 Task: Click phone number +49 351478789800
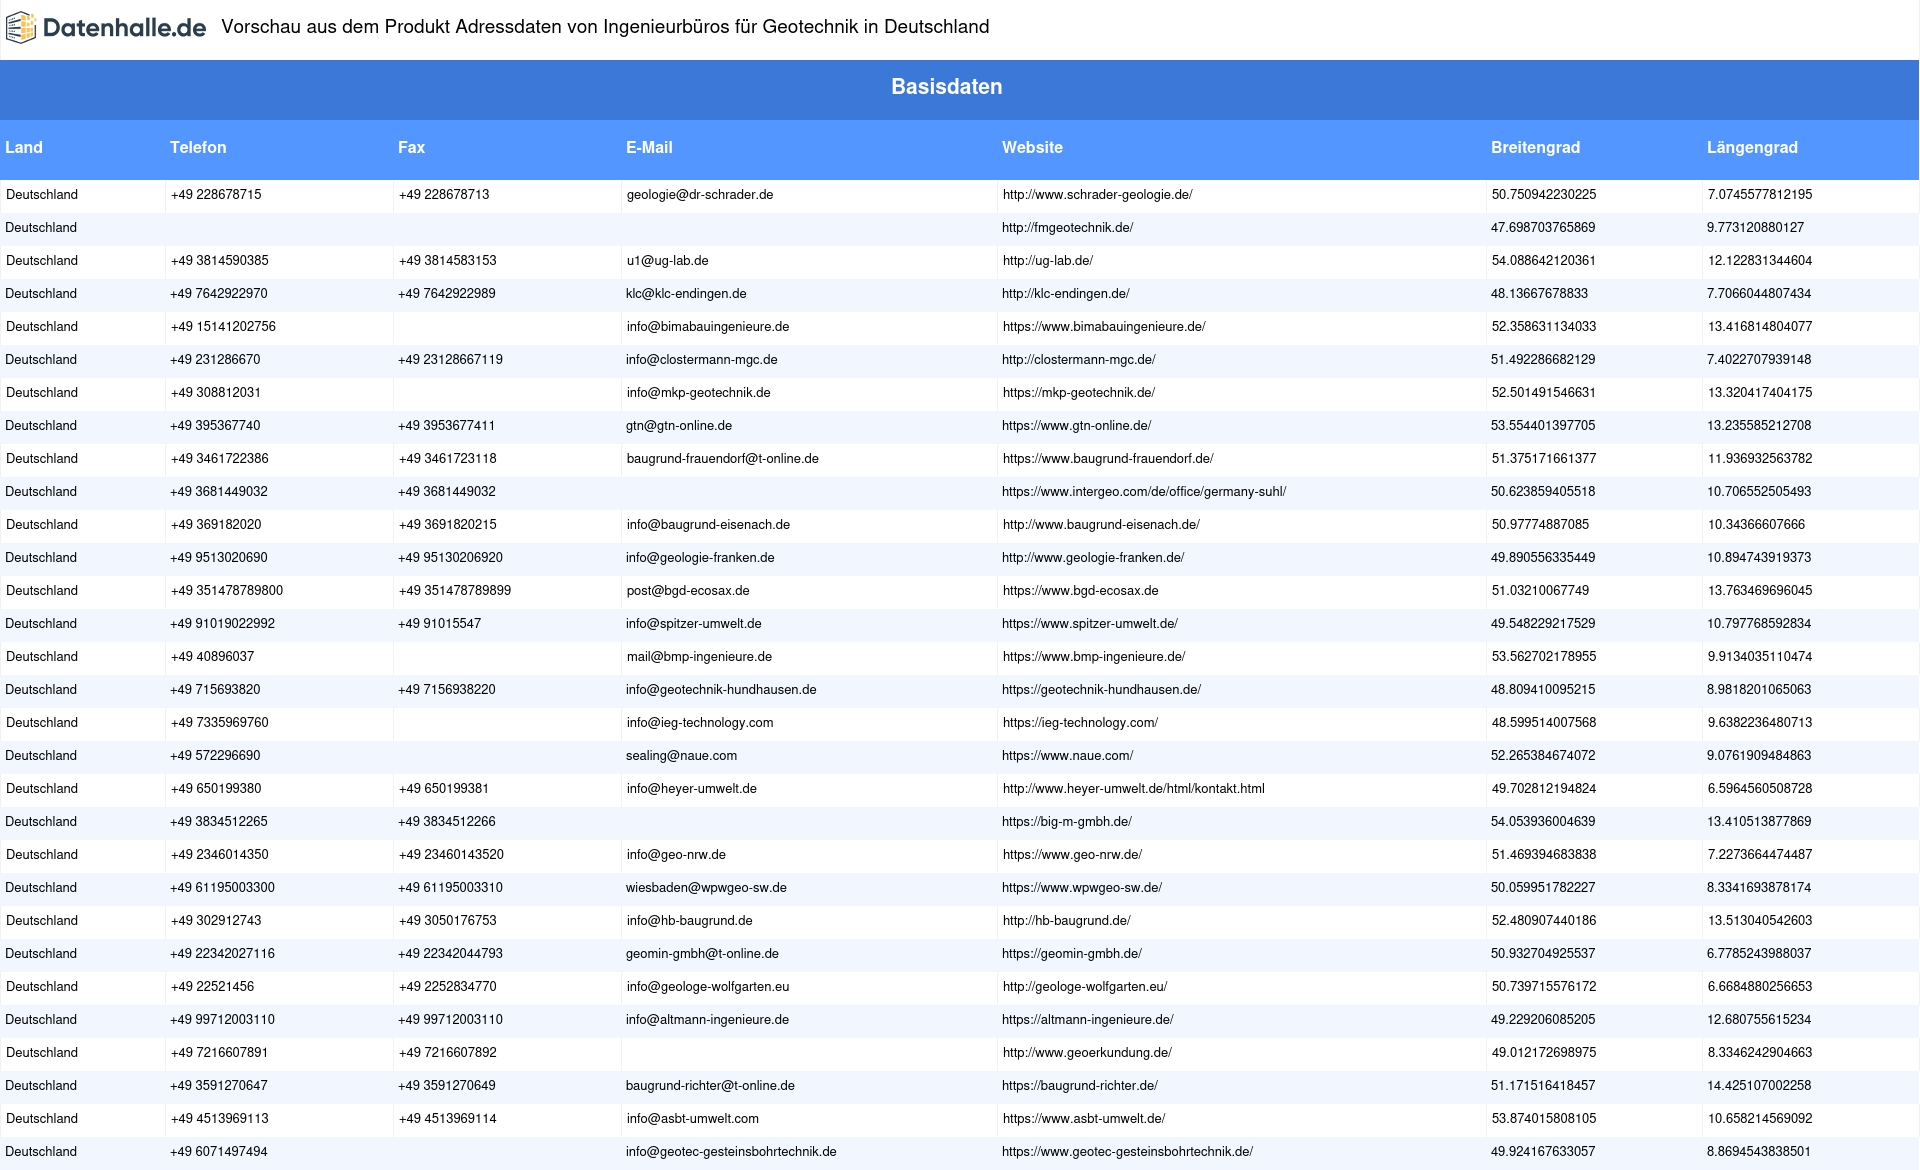(227, 591)
